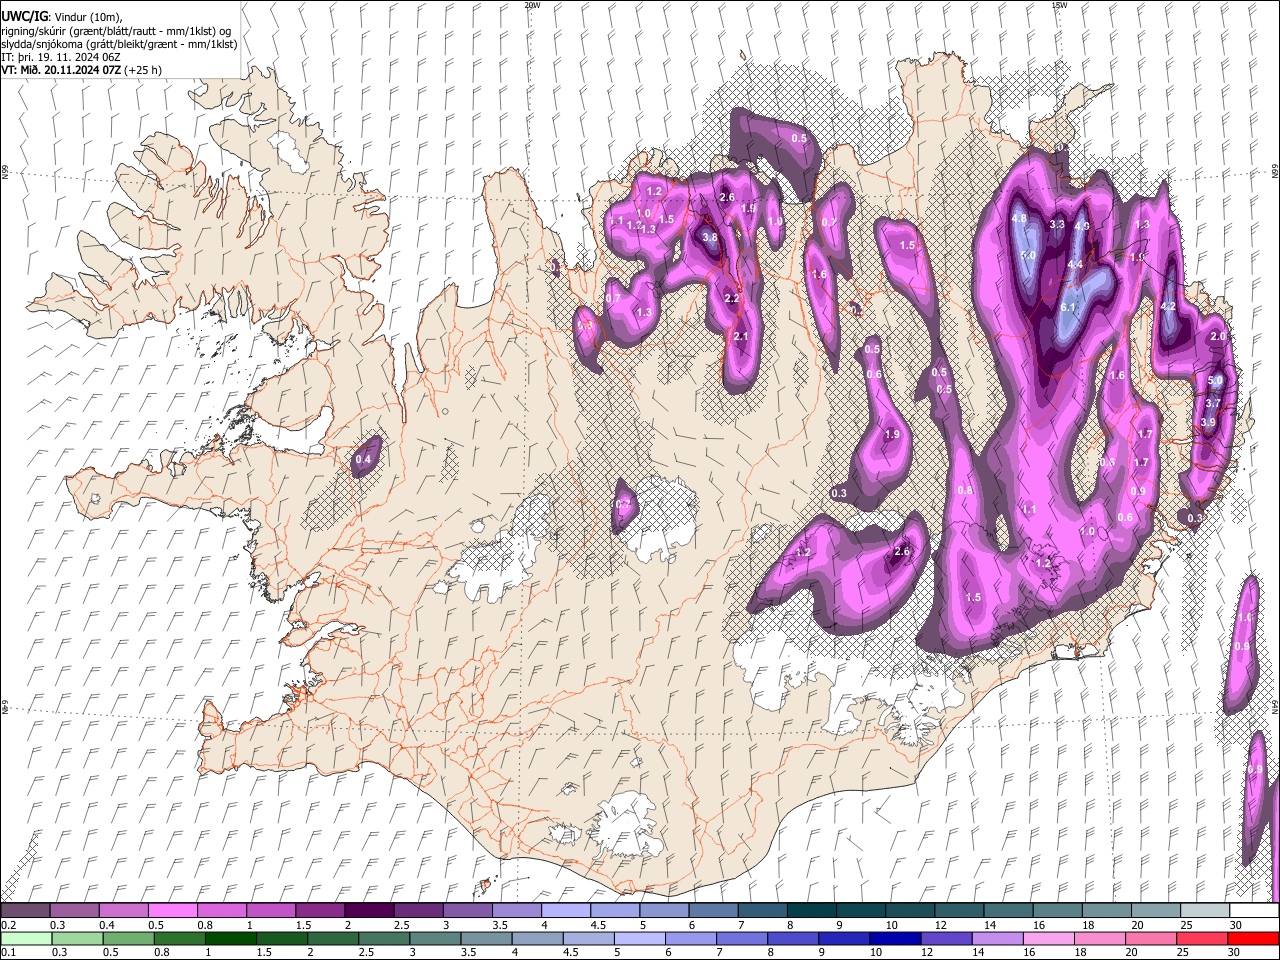The height and width of the screenshot is (960, 1280).
Task: Pick the darkest green 1 mm rain swatch
Action: point(231,939)
